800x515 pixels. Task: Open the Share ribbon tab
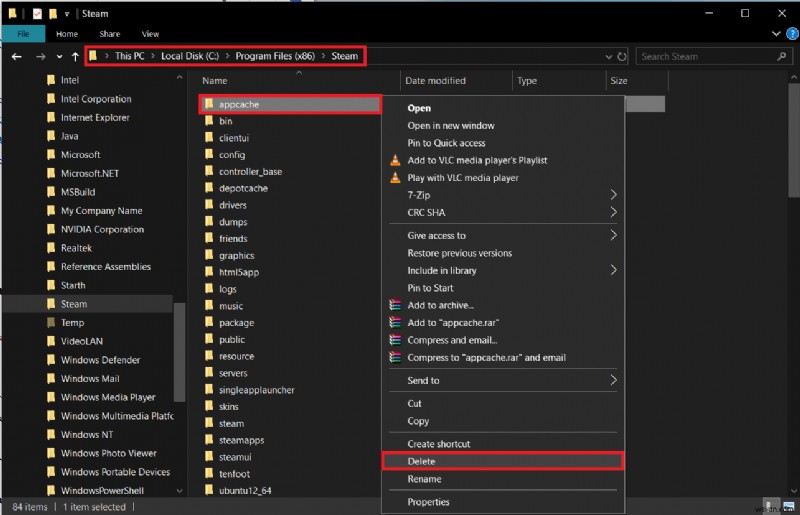[110, 34]
